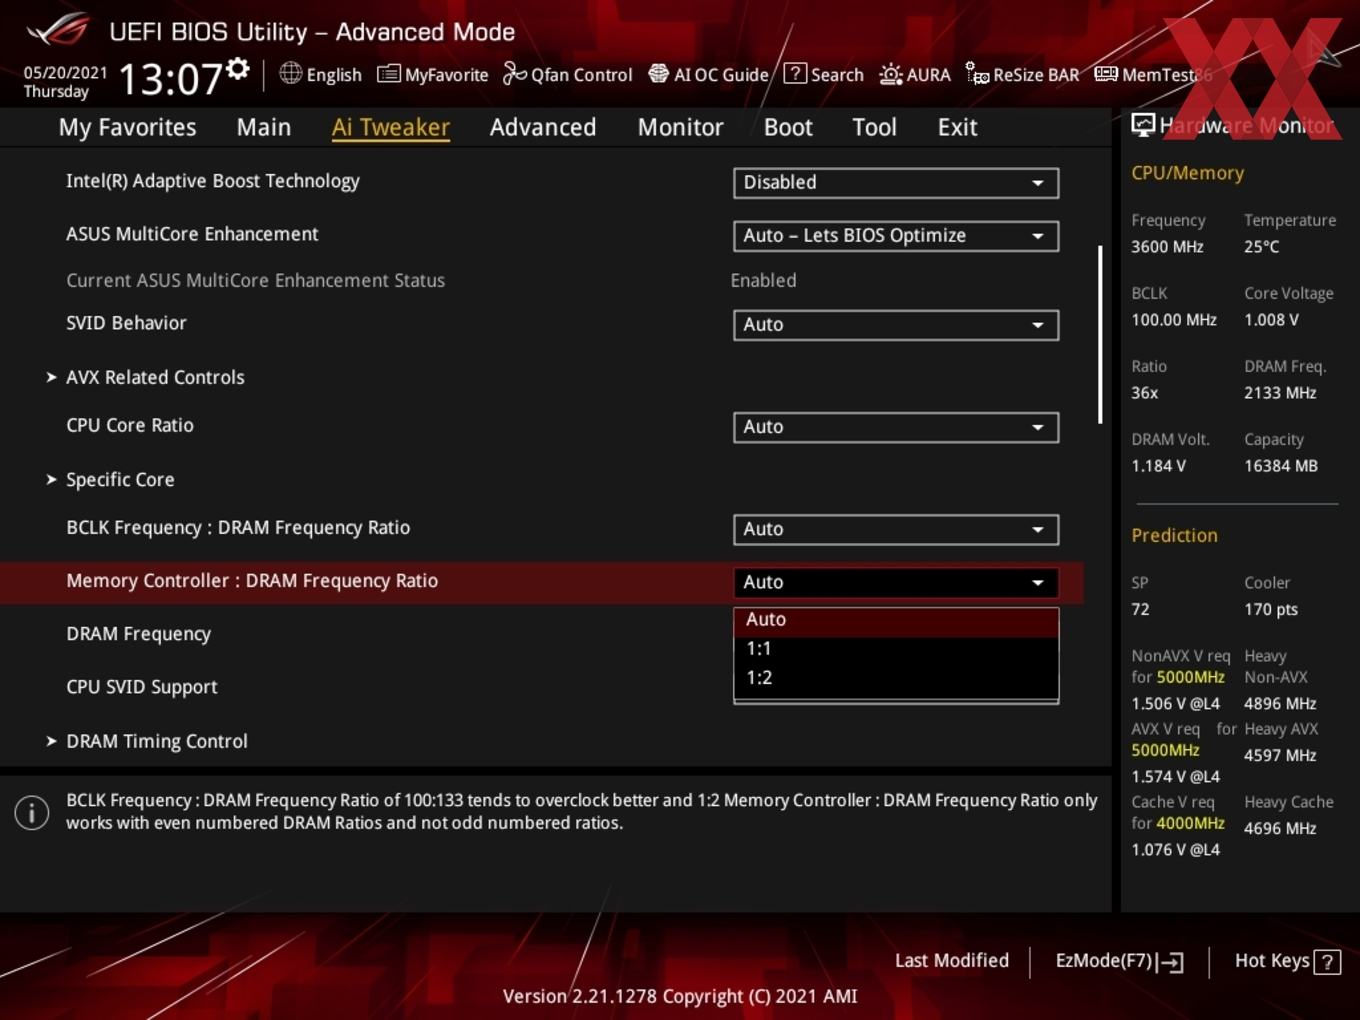Choose 1:1 ratio option
Image resolution: width=1360 pixels, height=1020 pixels.
pyautogui.click(x=896, y=649)
